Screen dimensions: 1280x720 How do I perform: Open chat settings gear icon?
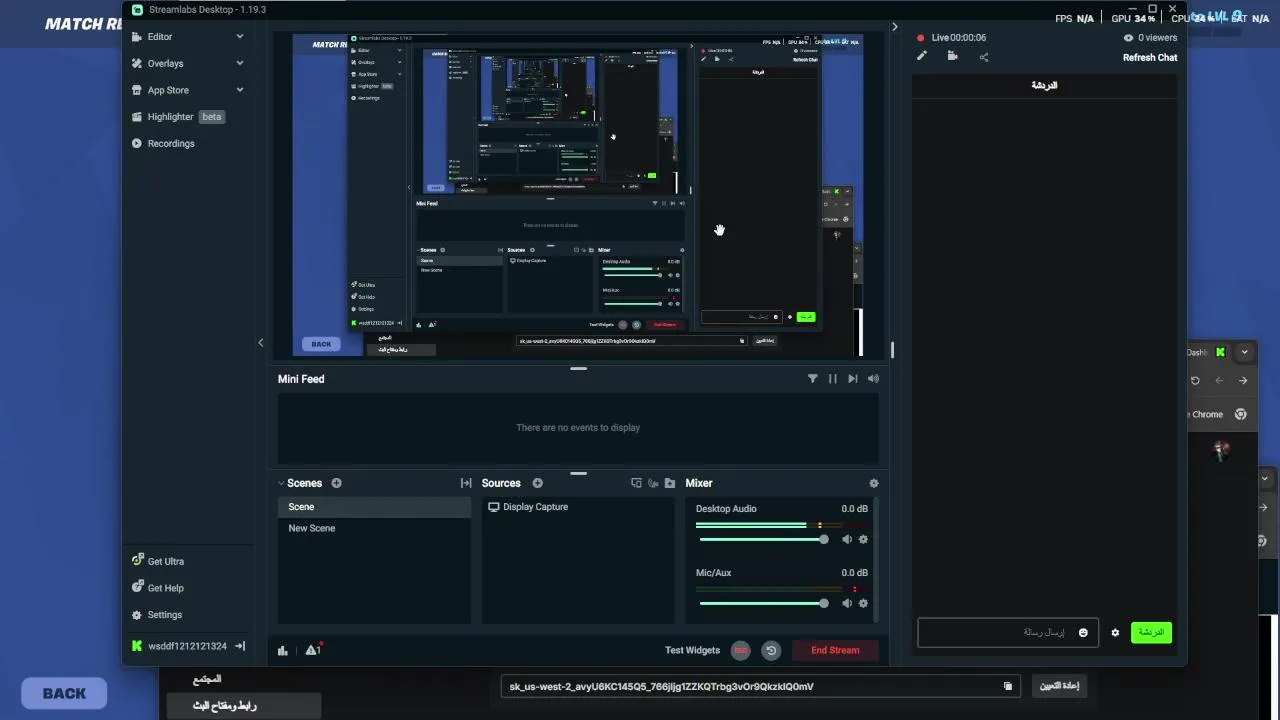(x=1115, y=633)
